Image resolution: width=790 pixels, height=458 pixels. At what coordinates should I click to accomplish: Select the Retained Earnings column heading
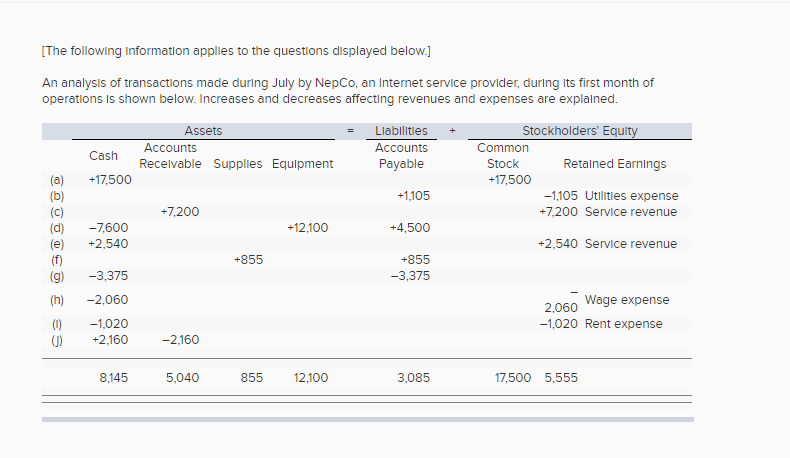click(x=614, y=164)
